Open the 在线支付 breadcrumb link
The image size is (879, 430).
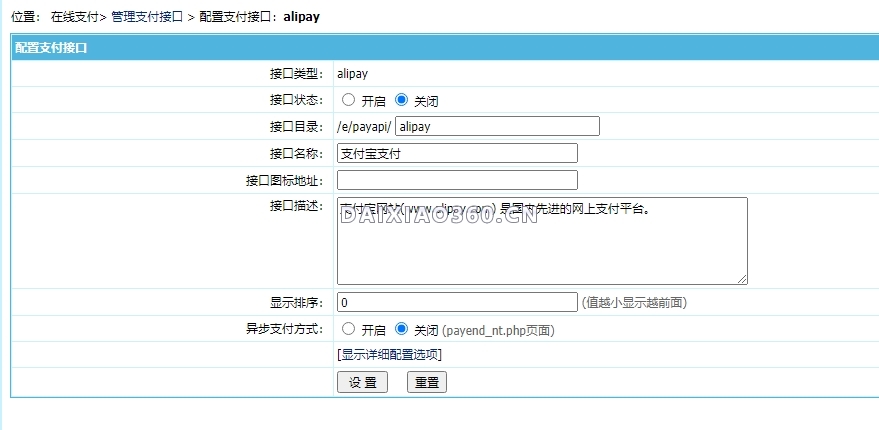[x=75, y=17]
